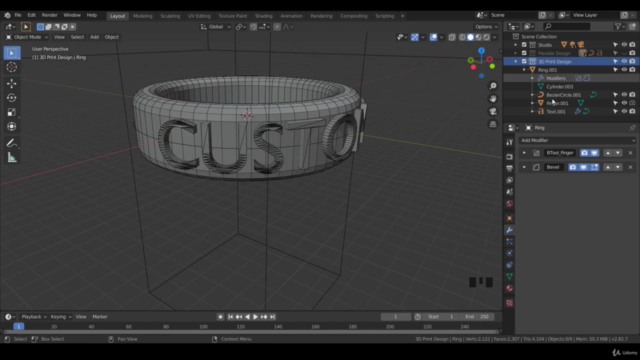The height and width of the screenshot is (360, 640).
Task: Collapse the 3D Print Design collection
Action: 516,62
